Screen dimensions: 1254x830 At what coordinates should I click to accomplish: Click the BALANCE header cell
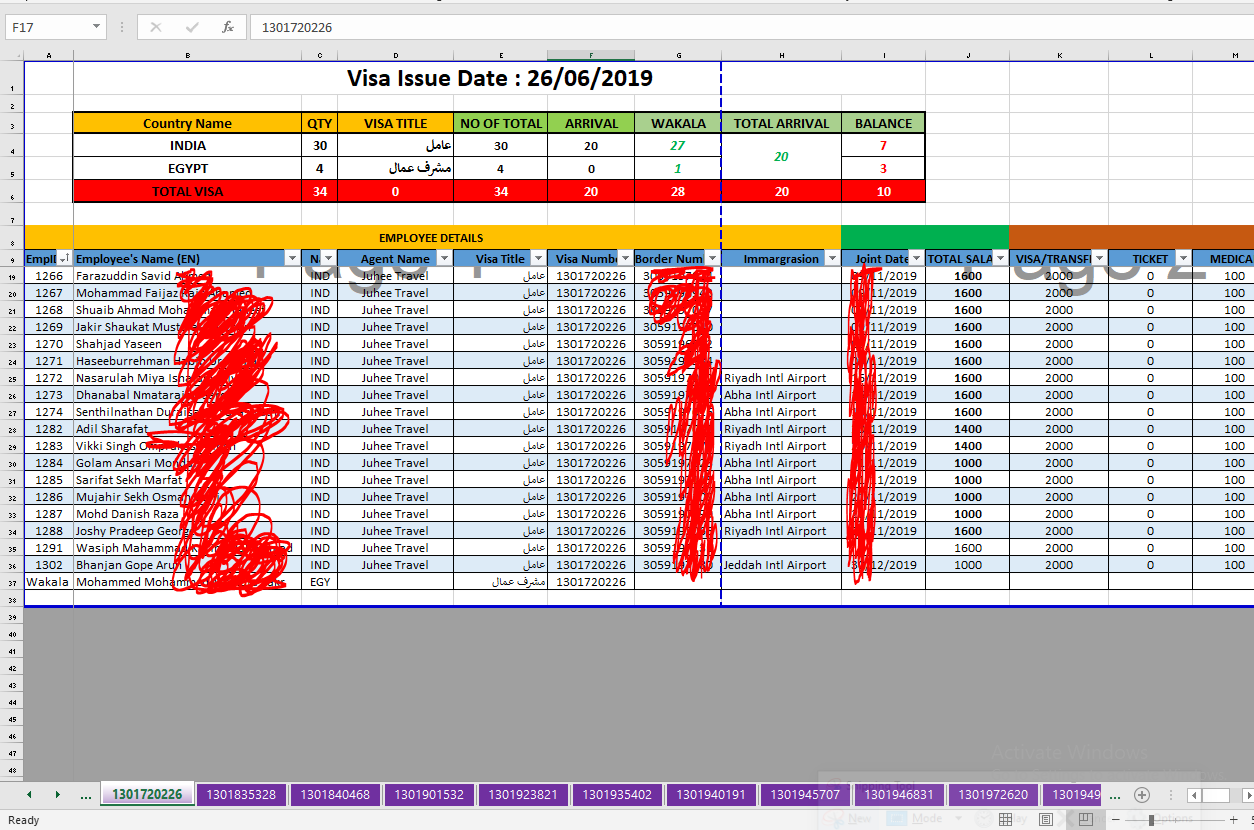click(x=883, y=123)
